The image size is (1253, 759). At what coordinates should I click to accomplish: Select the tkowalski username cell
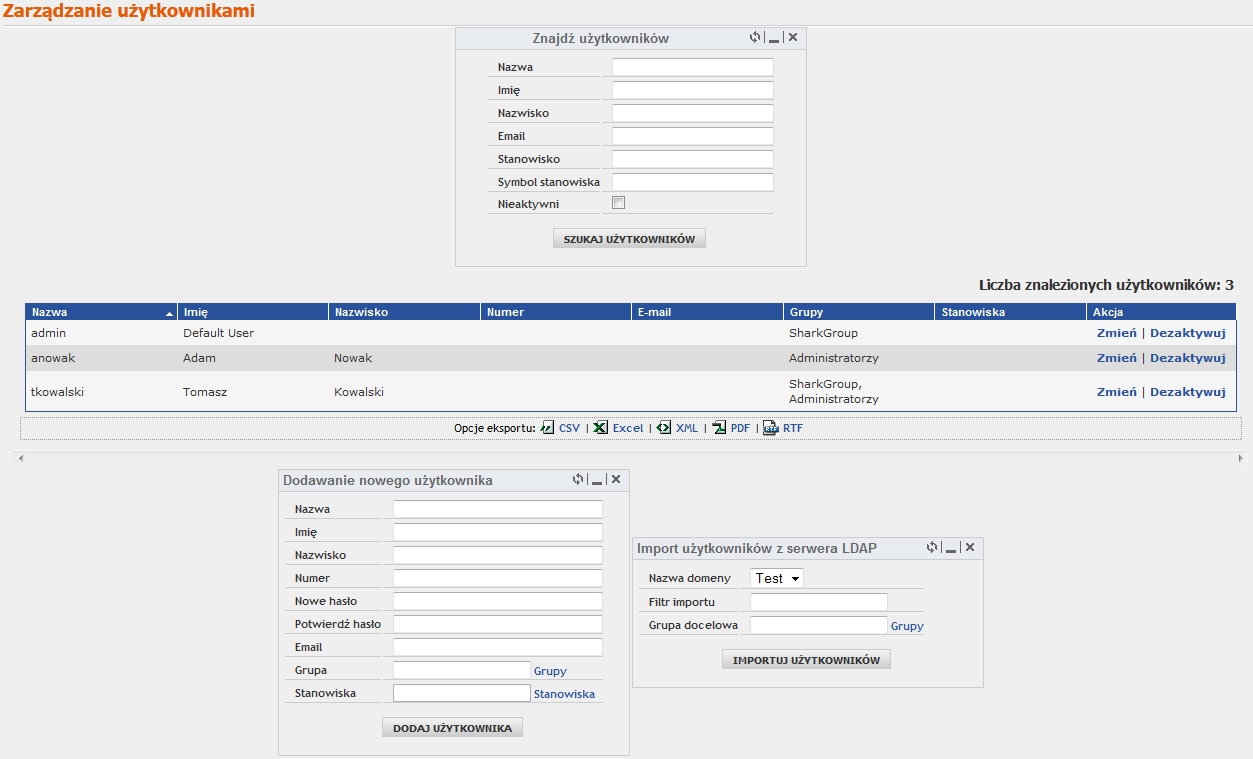pyautogui.click(x=101, y=392)
